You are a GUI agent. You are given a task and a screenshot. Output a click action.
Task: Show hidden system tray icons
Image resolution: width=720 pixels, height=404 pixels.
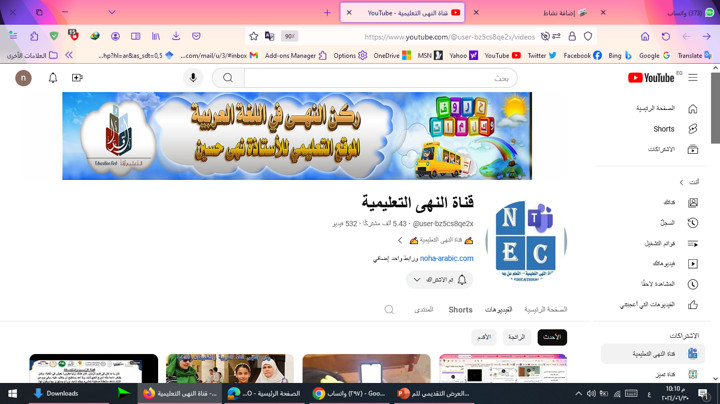tap(578, 393)
